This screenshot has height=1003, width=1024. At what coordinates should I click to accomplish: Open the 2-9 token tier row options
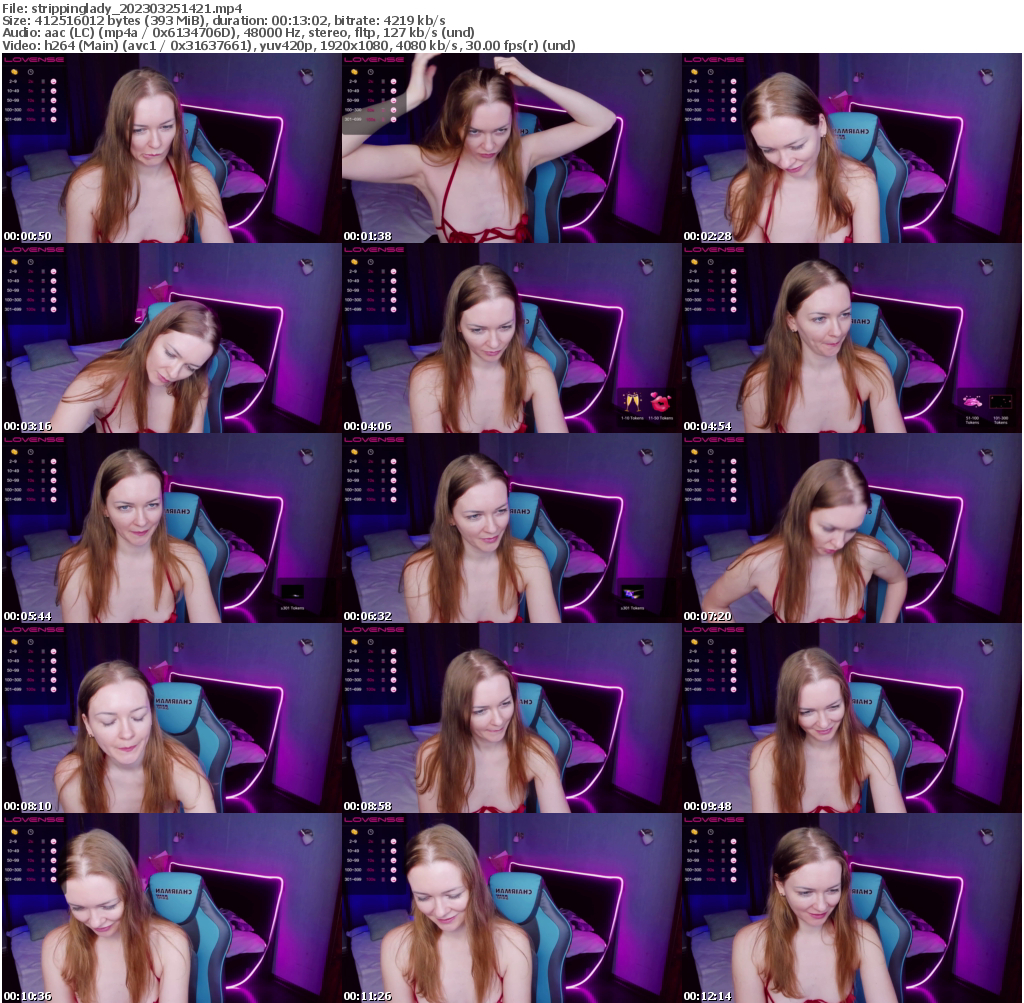(x=12, y=81)
